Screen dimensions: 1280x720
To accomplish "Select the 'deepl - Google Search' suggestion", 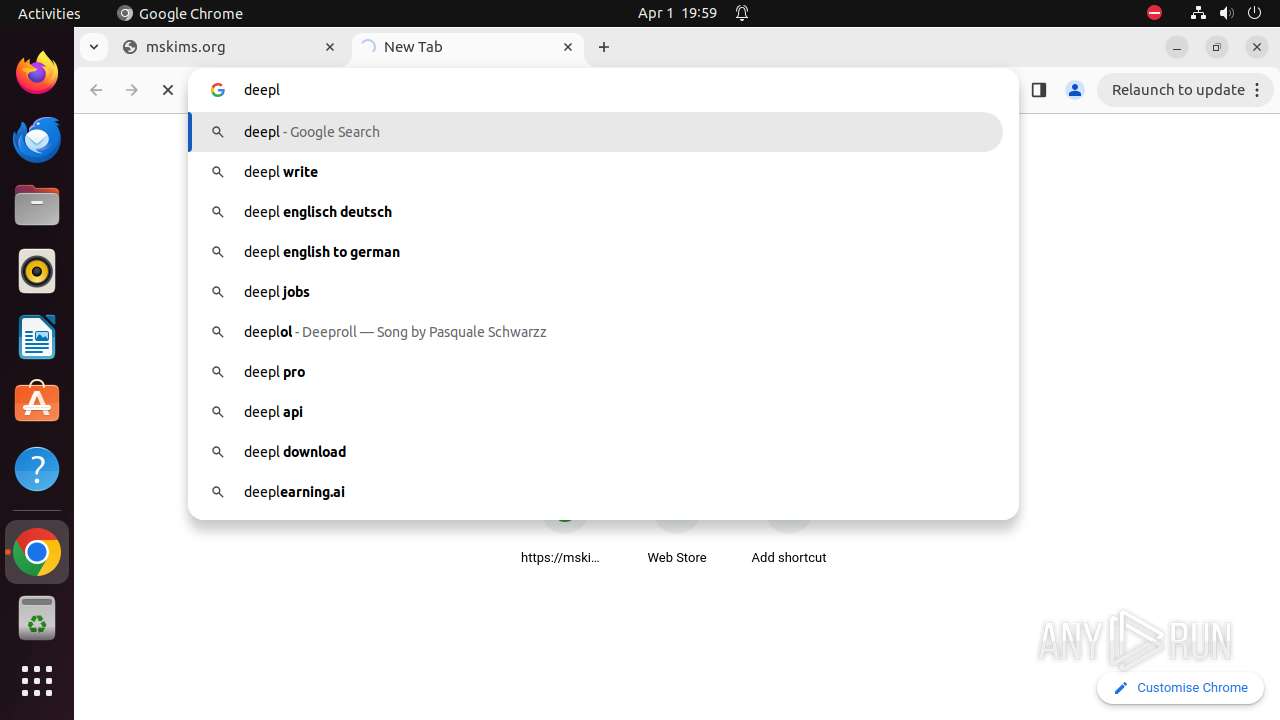I will tap(595, 132).
